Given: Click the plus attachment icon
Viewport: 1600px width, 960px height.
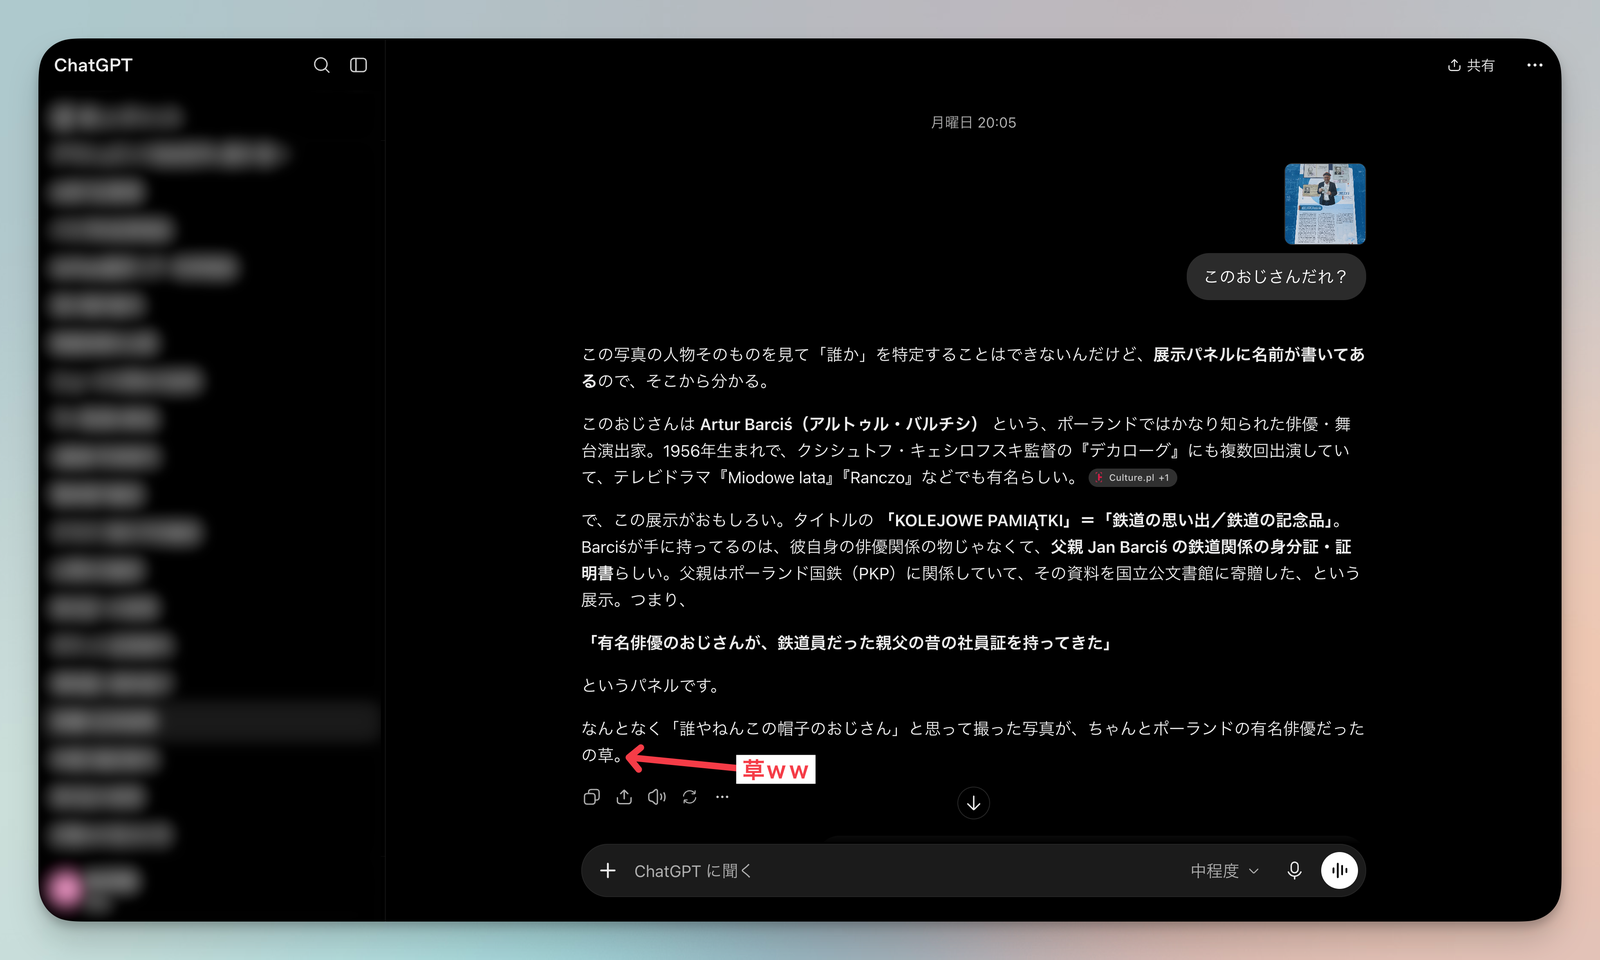Looking at the screenshot, I should (608, 871).
